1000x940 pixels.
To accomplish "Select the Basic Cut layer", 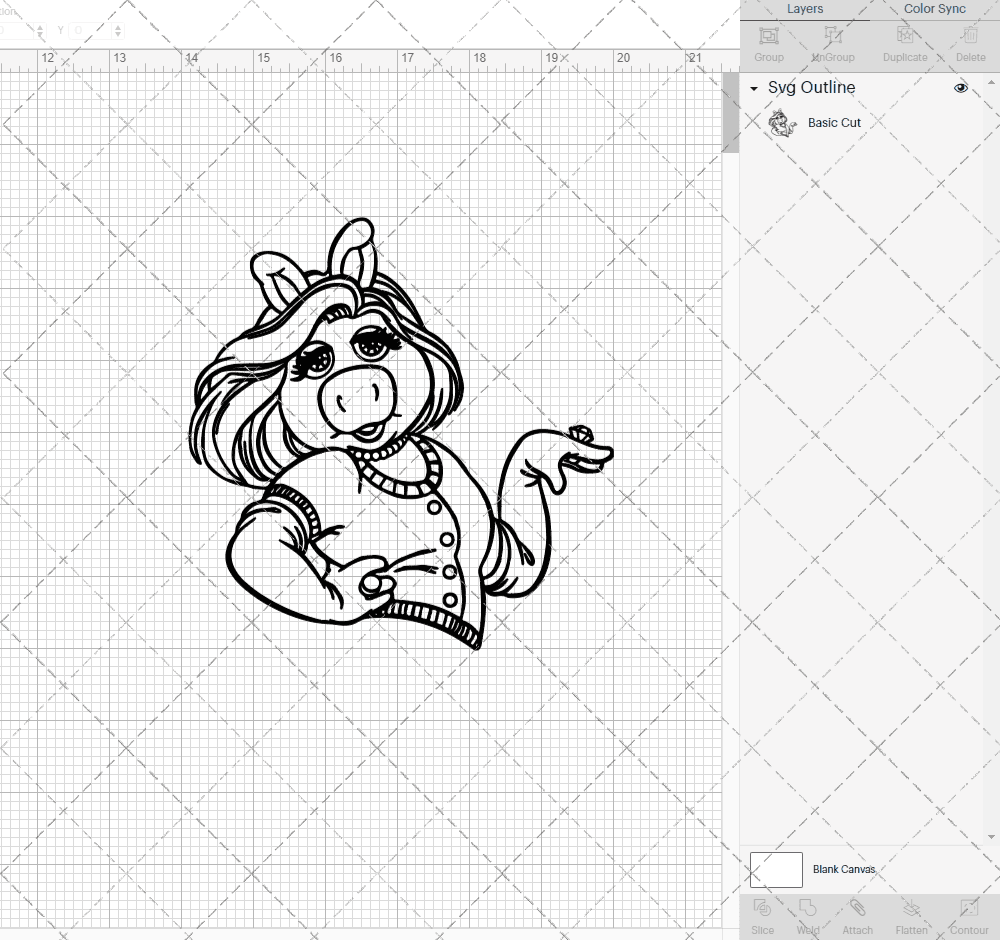I will pos(835,122).
